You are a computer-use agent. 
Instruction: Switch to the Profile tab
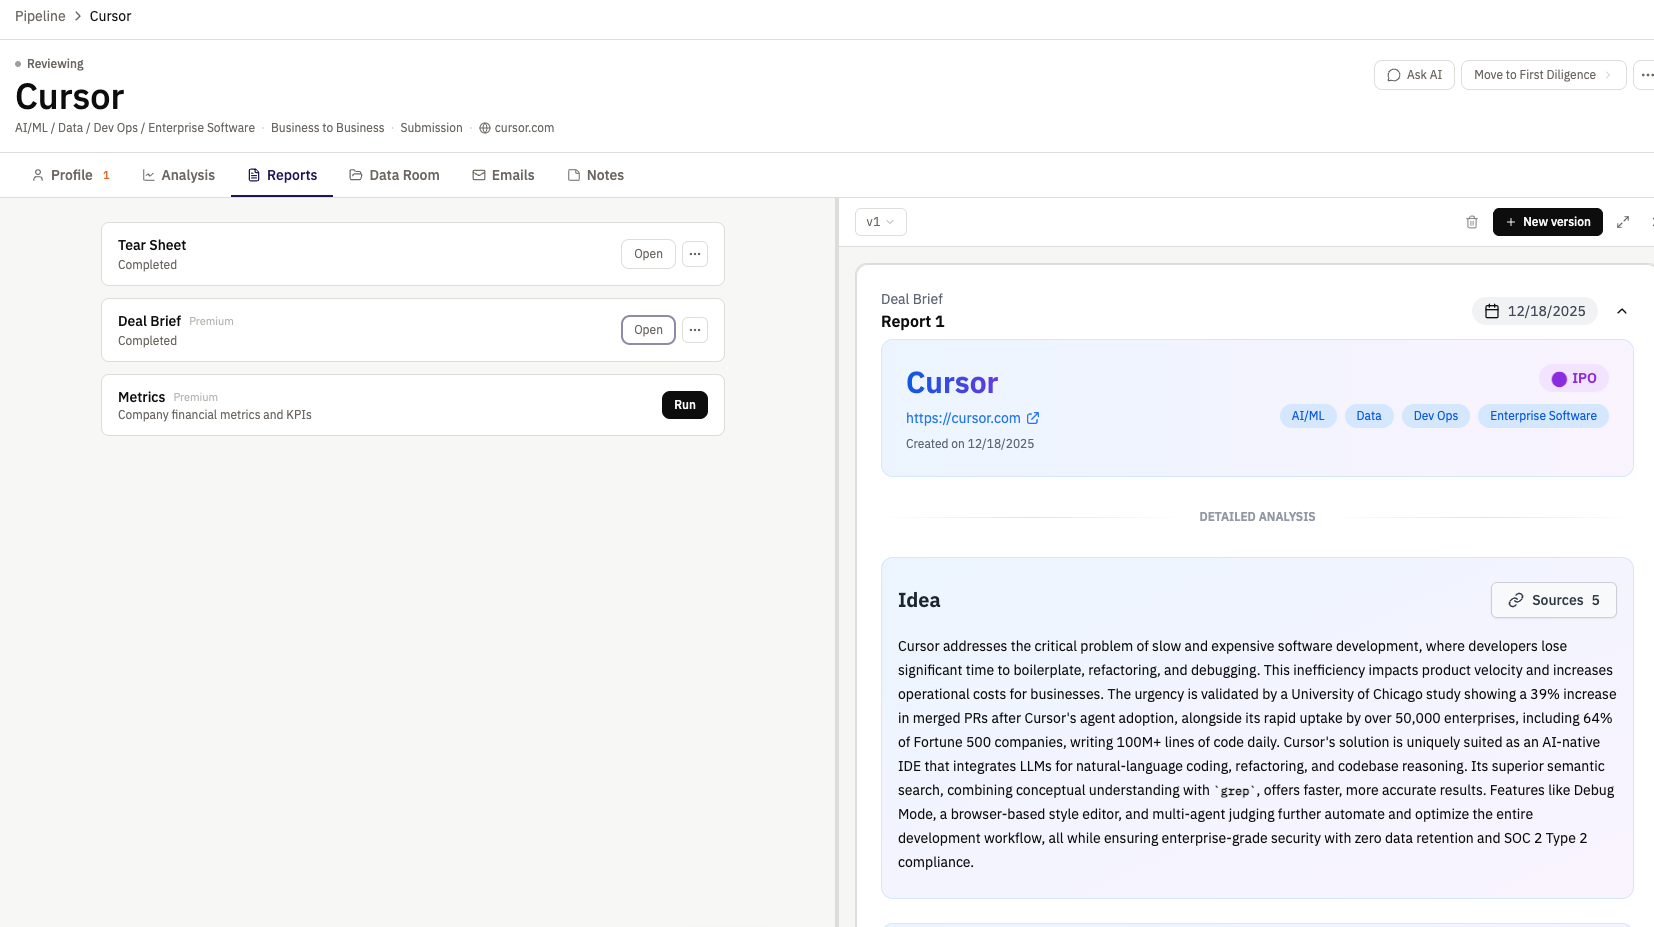[71, 175]
